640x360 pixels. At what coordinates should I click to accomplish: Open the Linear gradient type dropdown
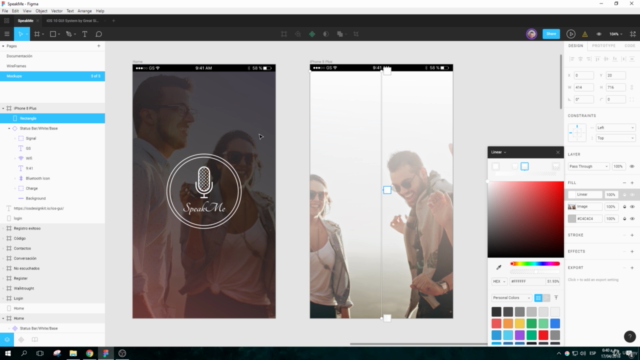coord(499,152)
